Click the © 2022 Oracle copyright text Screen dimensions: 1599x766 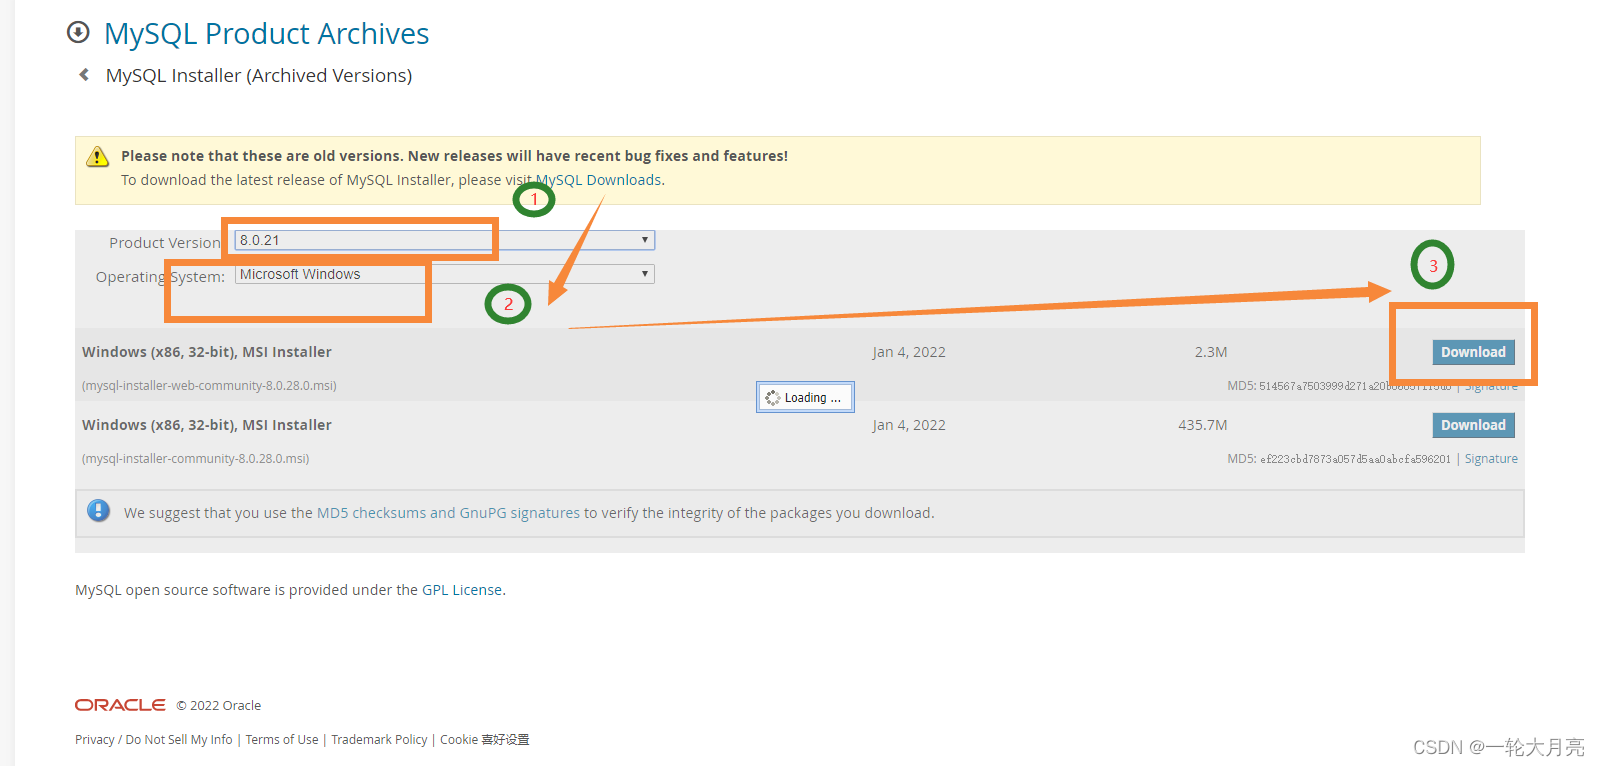pos(219,706)
